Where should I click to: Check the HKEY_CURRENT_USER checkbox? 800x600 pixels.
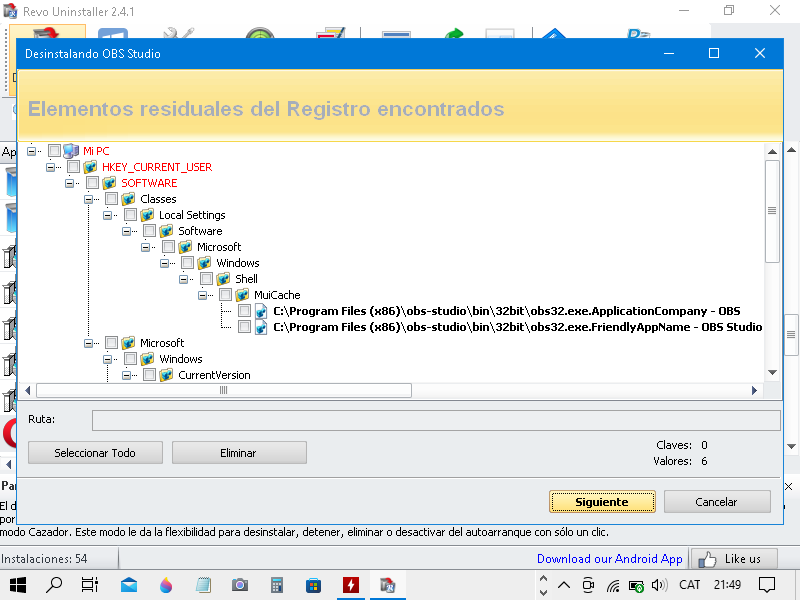pyautogui.click(x=73, y=167)
